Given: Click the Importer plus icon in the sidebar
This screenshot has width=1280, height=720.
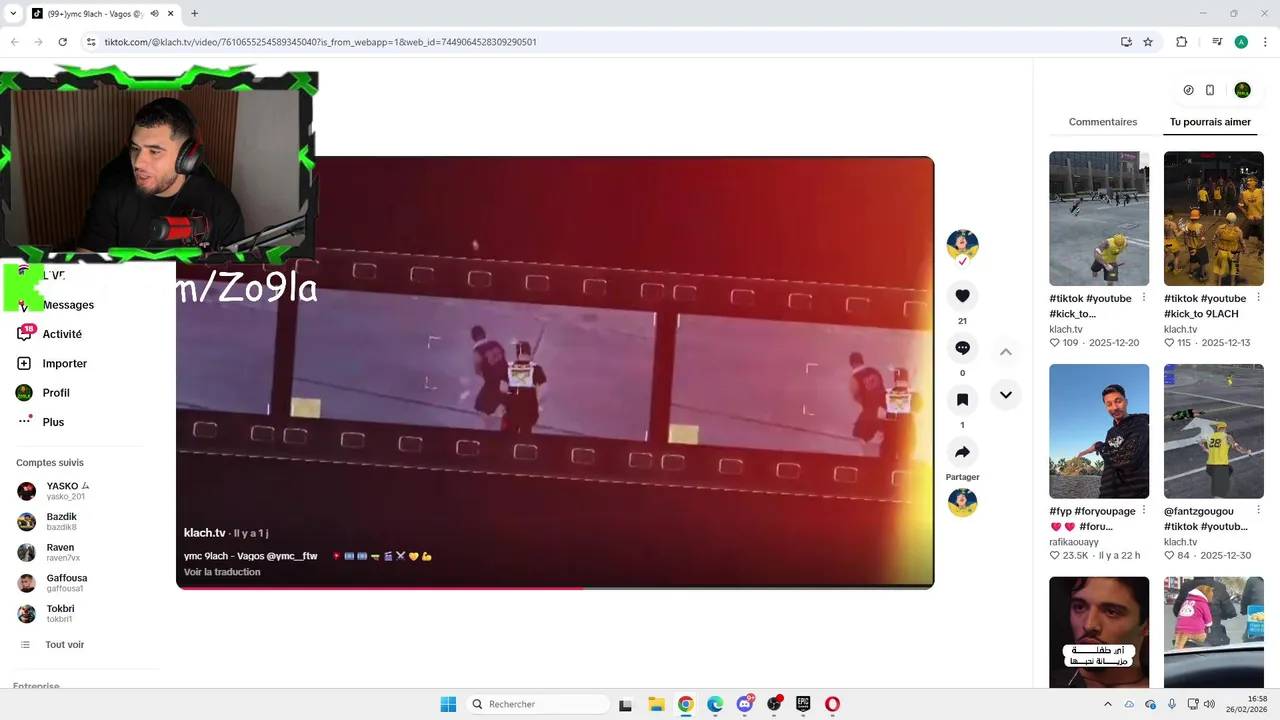Looking at the screenshot, I should pyautogui.click(x=24, y=363).
